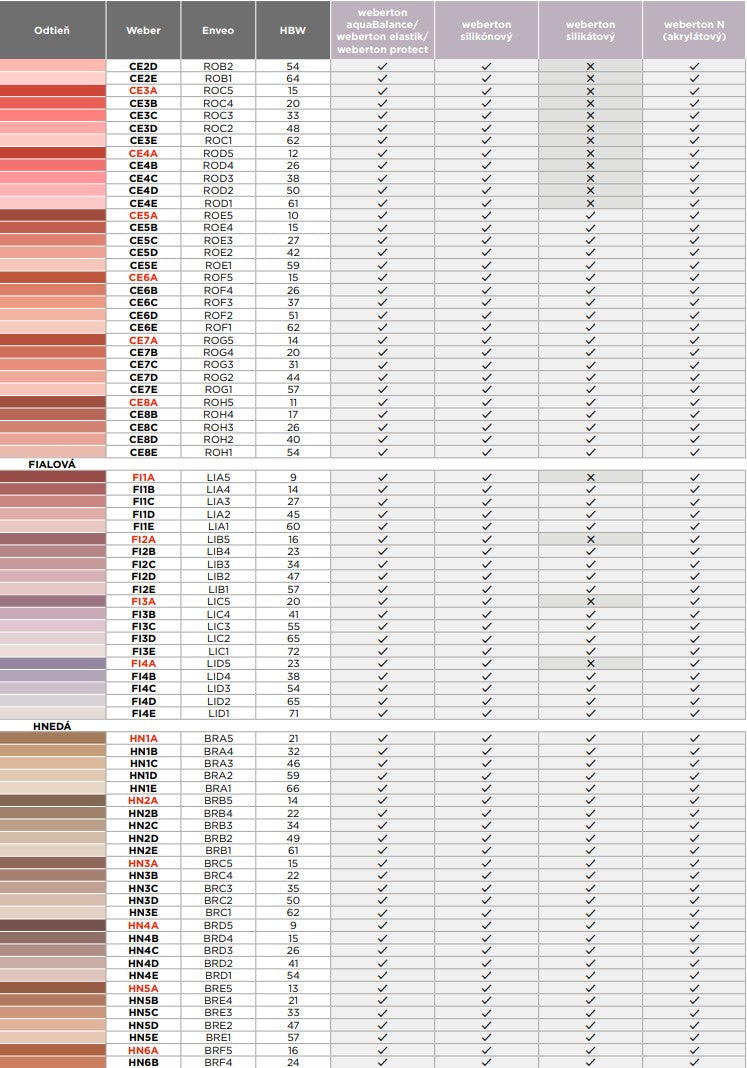Click the weberton silikátový header
This screenshot has width=747, height=1068.
coord(590,30)
